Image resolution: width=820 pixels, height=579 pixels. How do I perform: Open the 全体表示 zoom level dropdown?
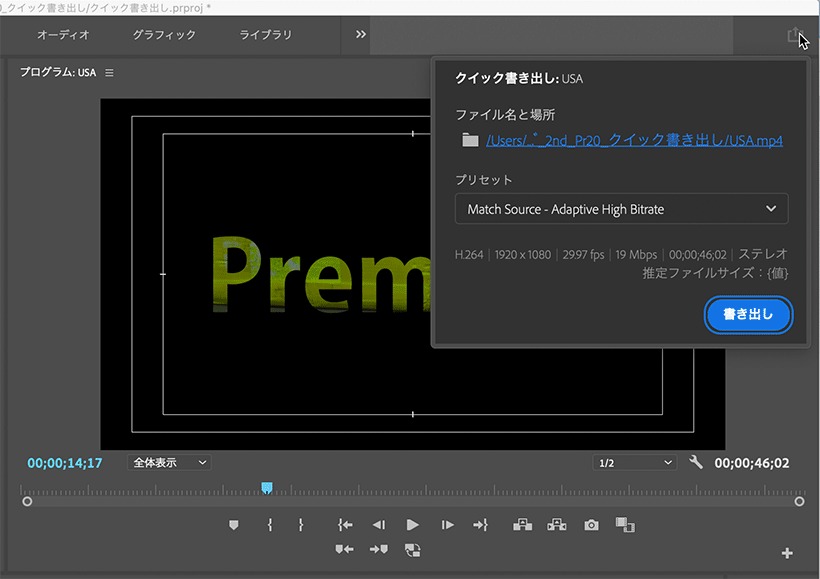pos(169,462)
